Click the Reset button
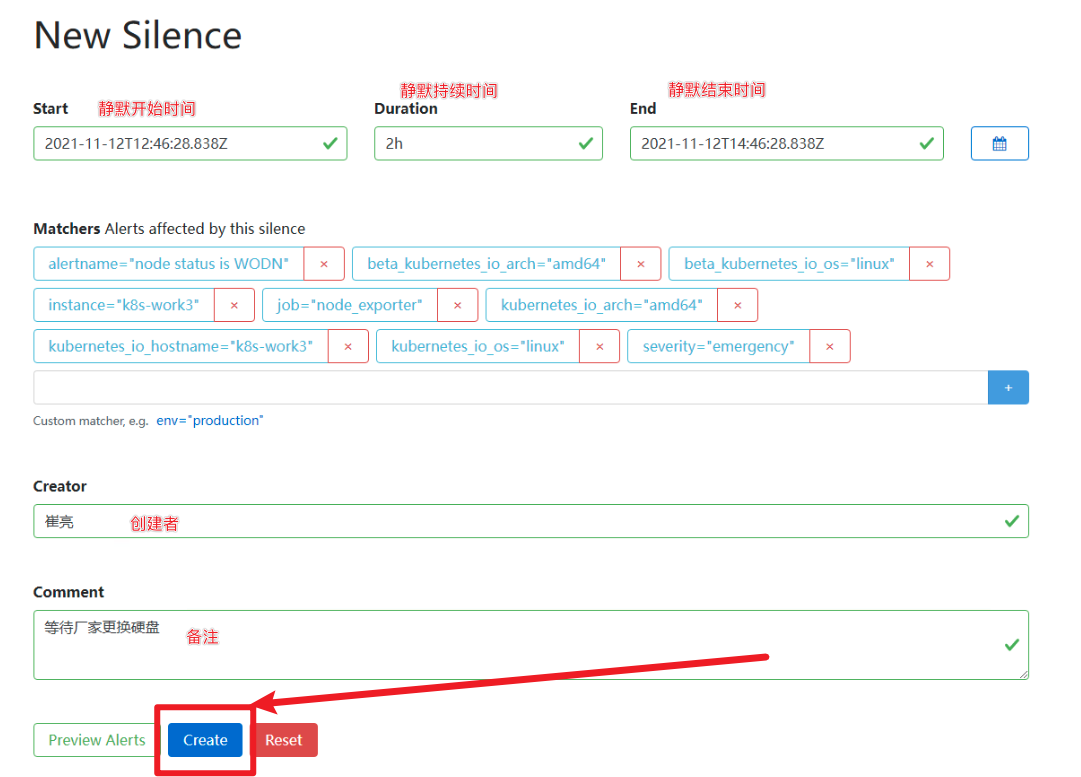The width and height of the screenshot is (1081, 777). 283,740
